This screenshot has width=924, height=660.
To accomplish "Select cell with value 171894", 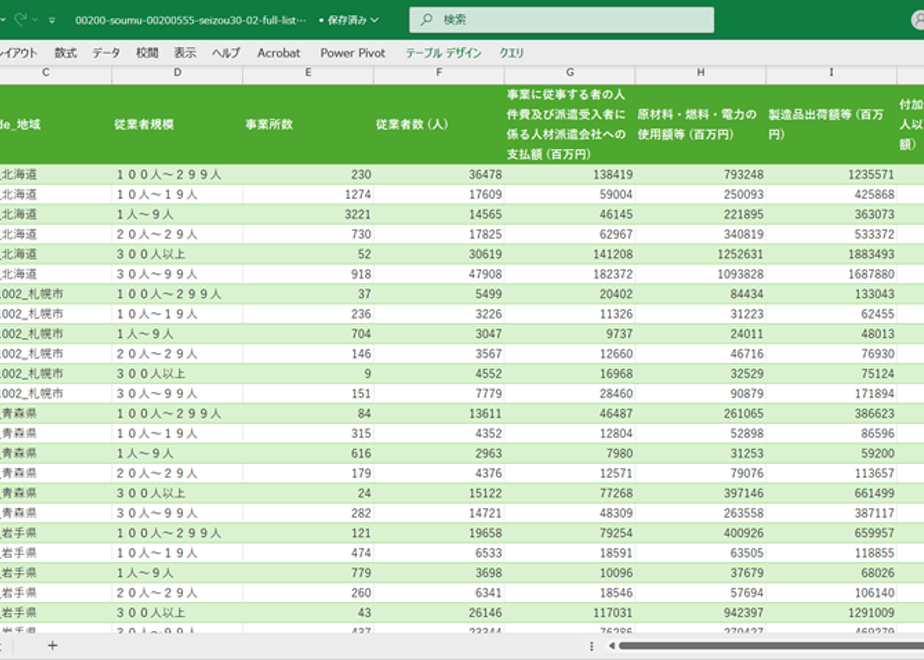I will [x=831, y=394].
